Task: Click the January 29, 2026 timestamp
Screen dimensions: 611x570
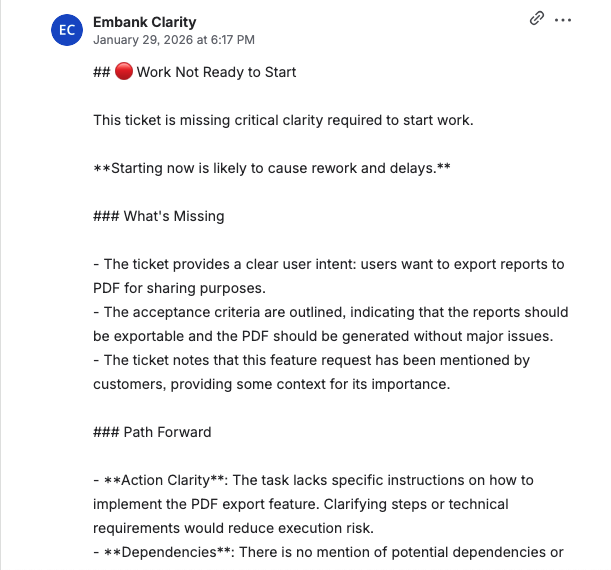Action: pos(174,40)
